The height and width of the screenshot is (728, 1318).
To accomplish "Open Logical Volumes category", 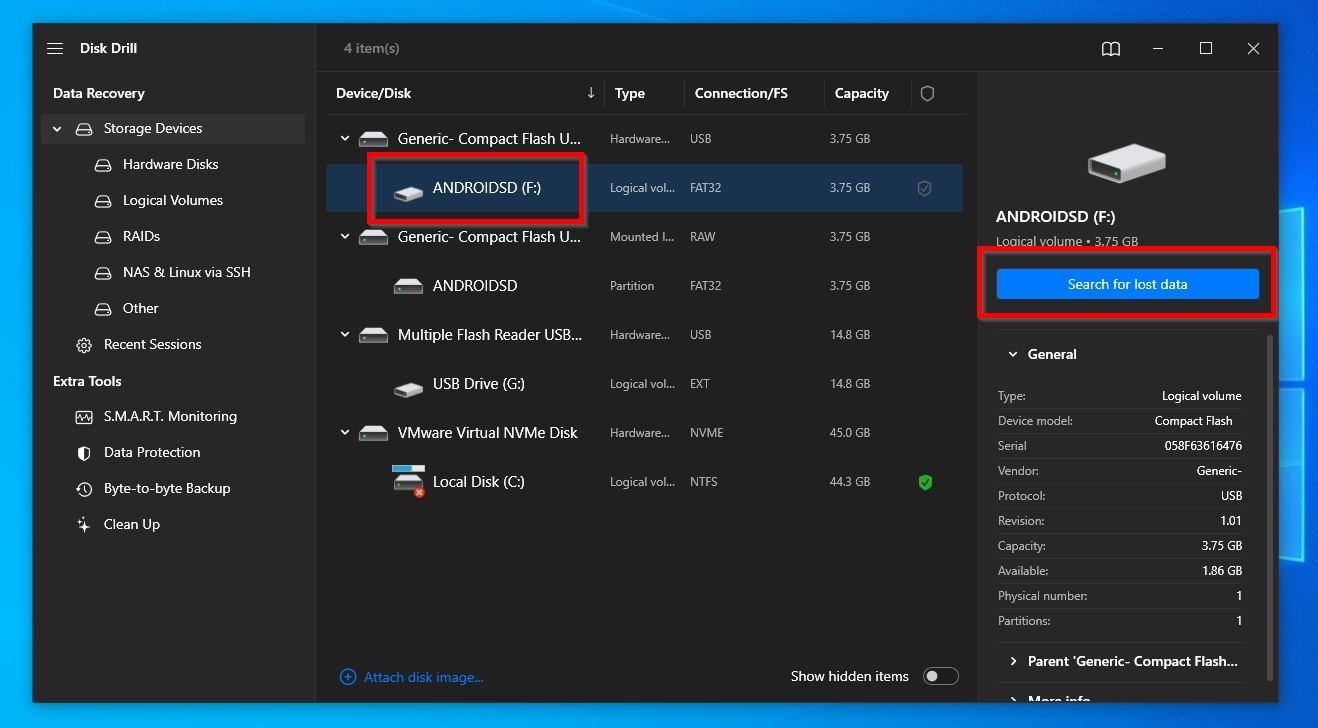I will [173, 201].
